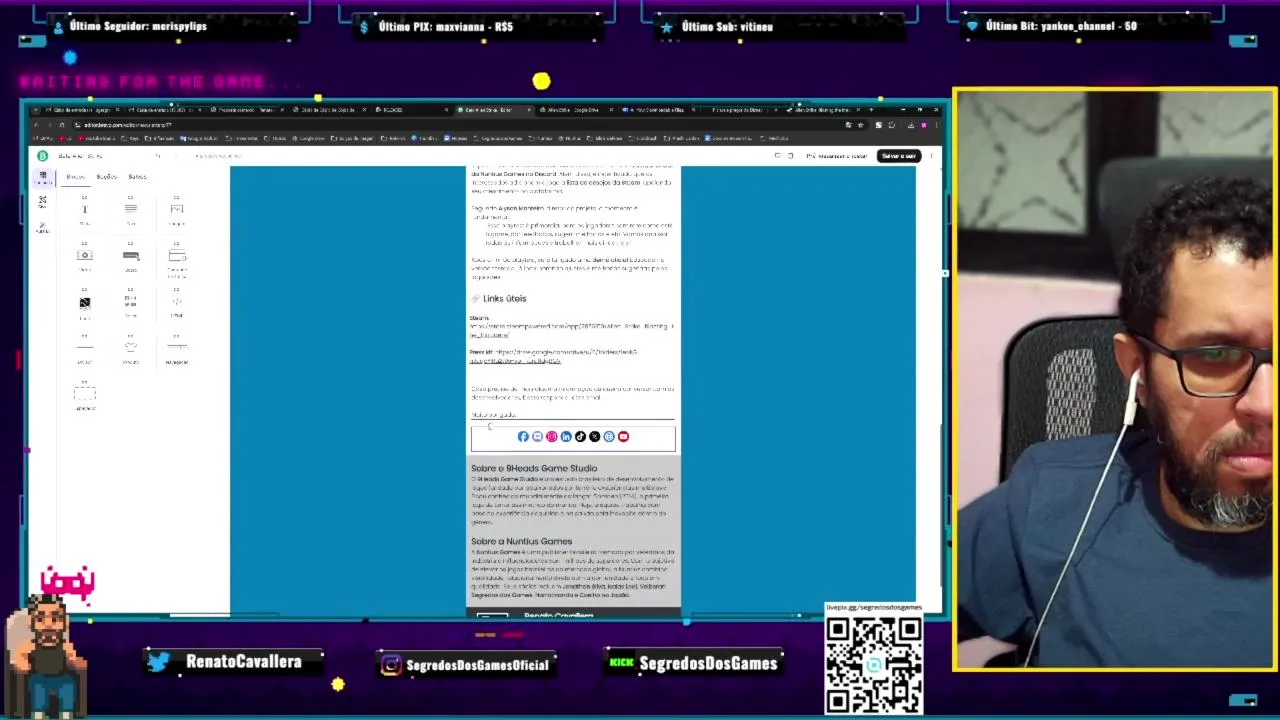Click the Facebook icon in the email footer

coord(523,437)
